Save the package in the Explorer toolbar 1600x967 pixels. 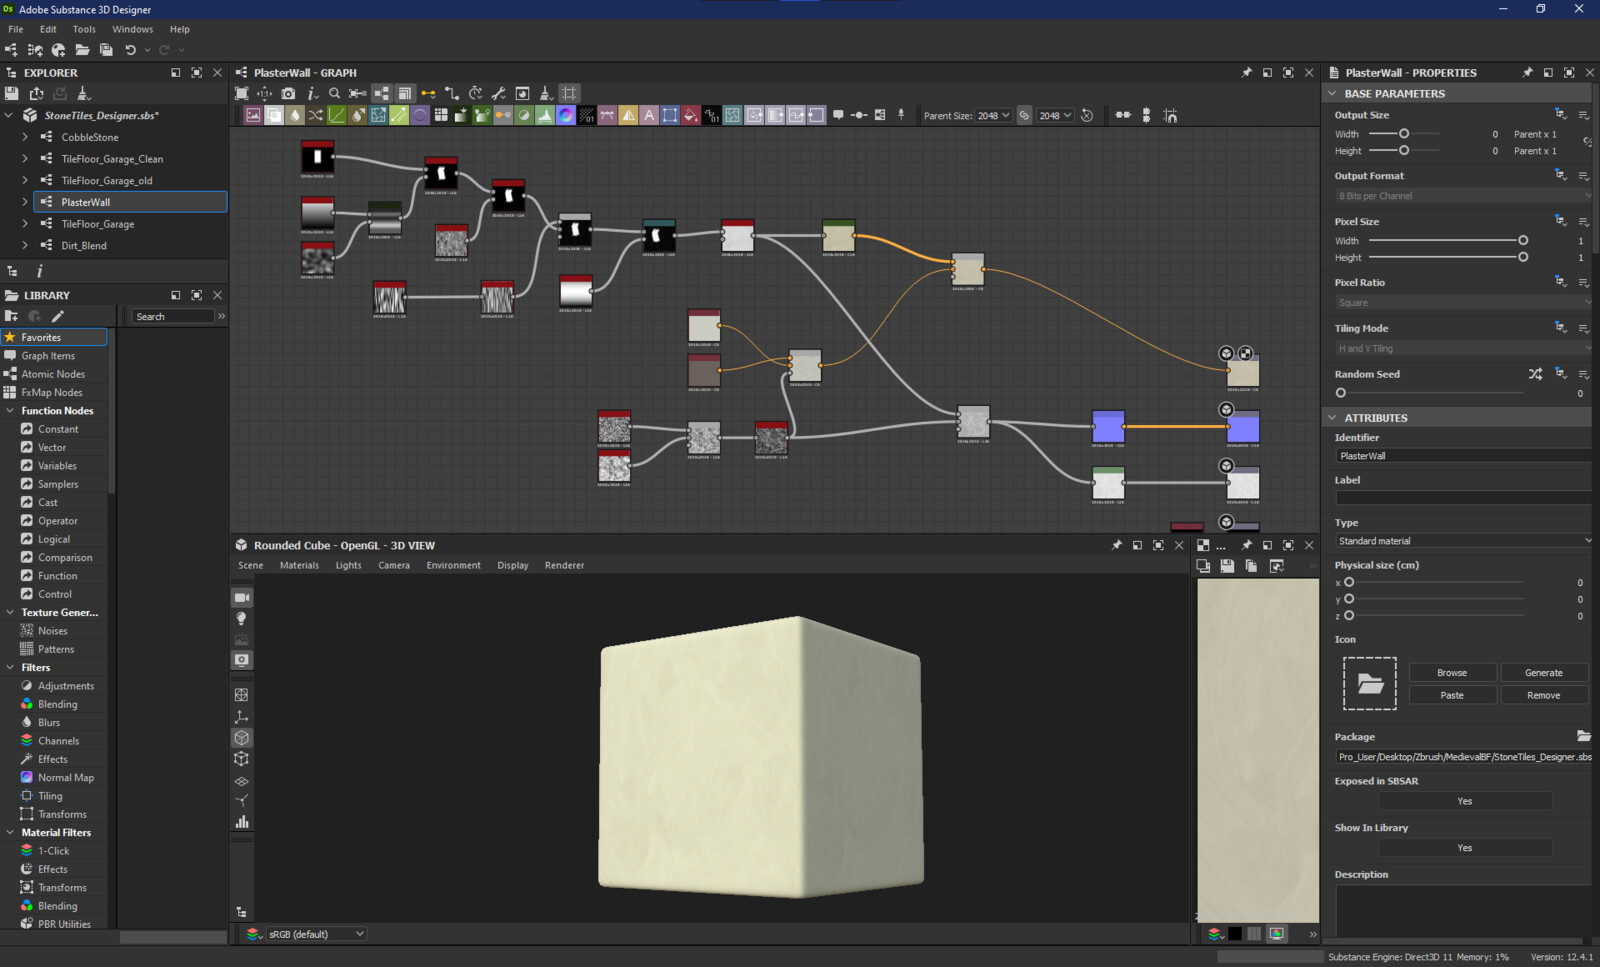(x=11, y=93)
